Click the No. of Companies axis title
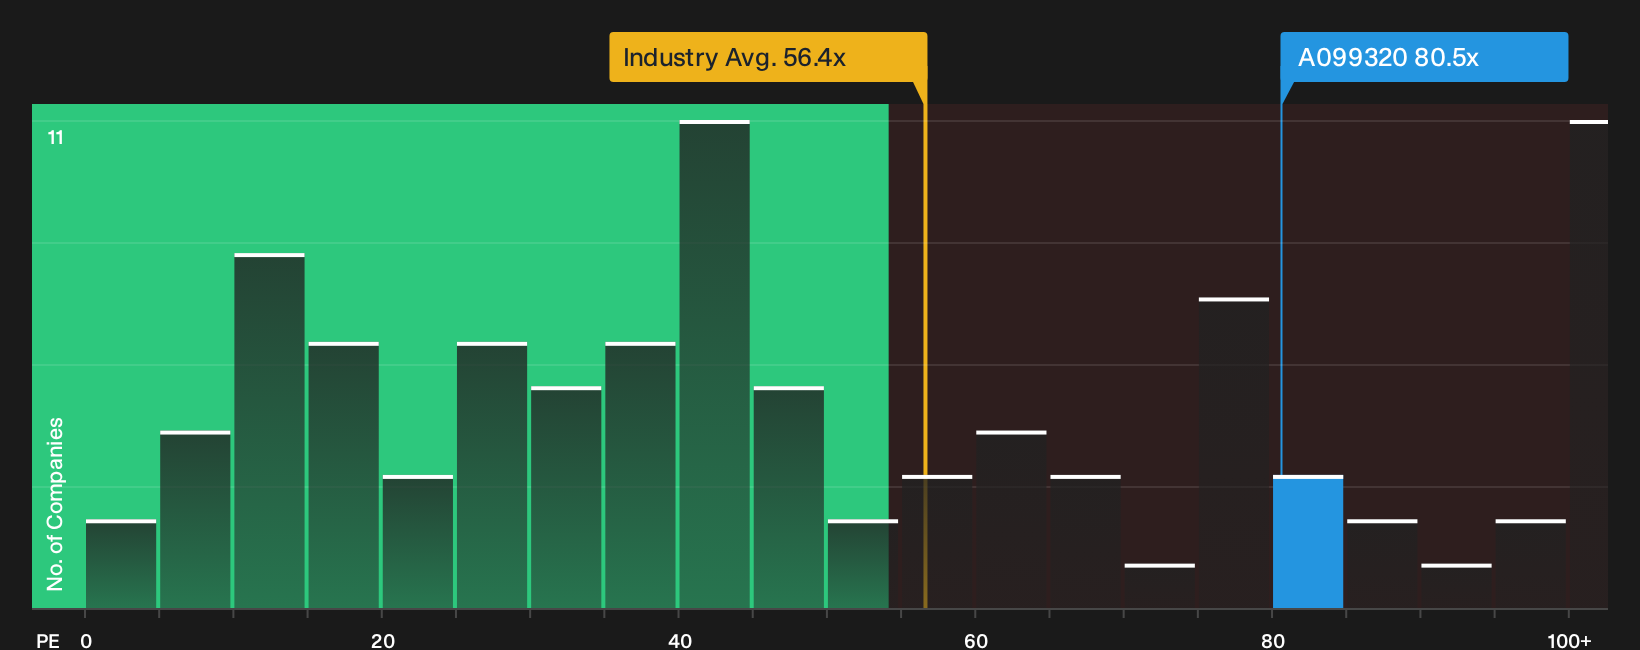Screen dimensions: 1640x650 (55, 504)
